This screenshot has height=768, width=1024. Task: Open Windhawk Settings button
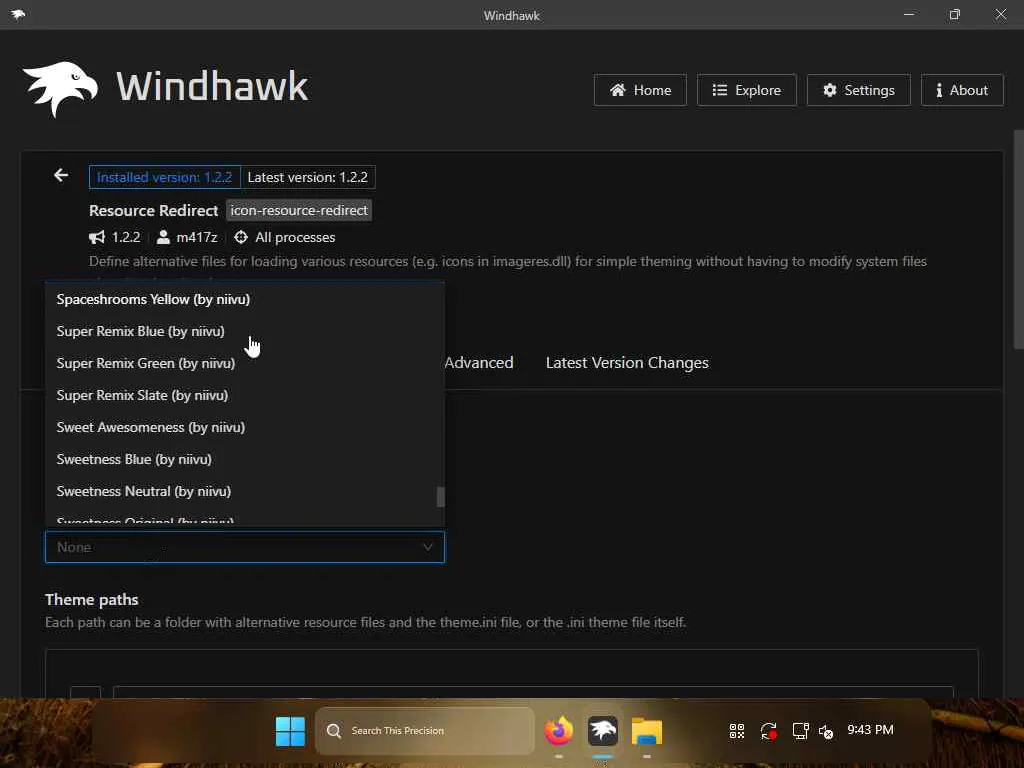tap(858, 90)
